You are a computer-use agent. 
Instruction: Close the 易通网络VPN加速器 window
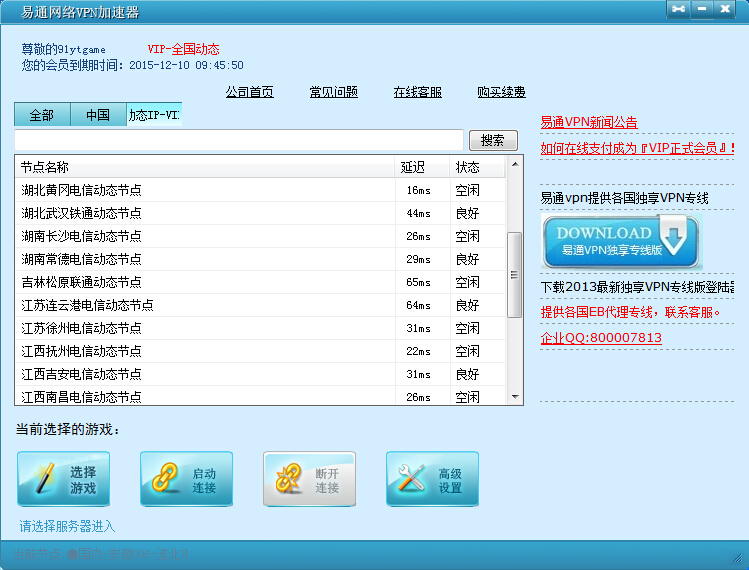pos(725,9)
